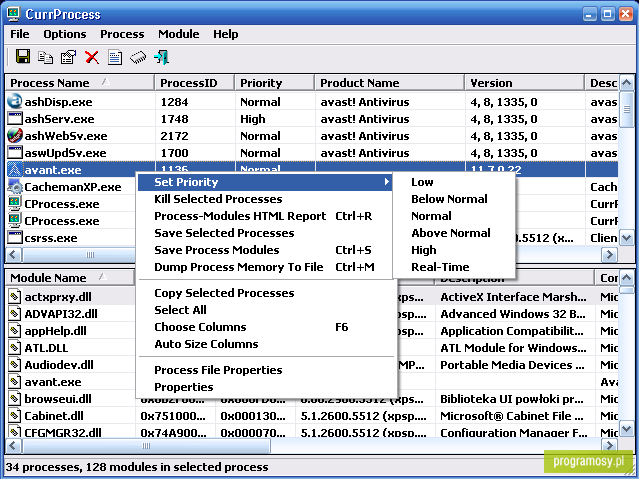Set priority to Below Normal
Screen dimensions: 639x479
click(454, 199)
